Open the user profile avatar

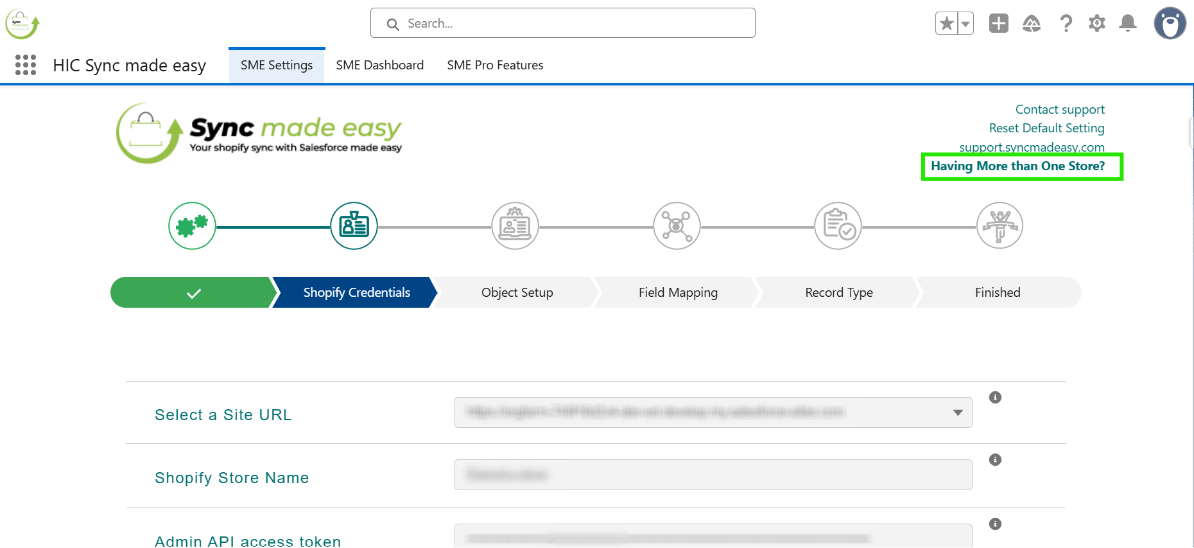(x=1170, y=24)
